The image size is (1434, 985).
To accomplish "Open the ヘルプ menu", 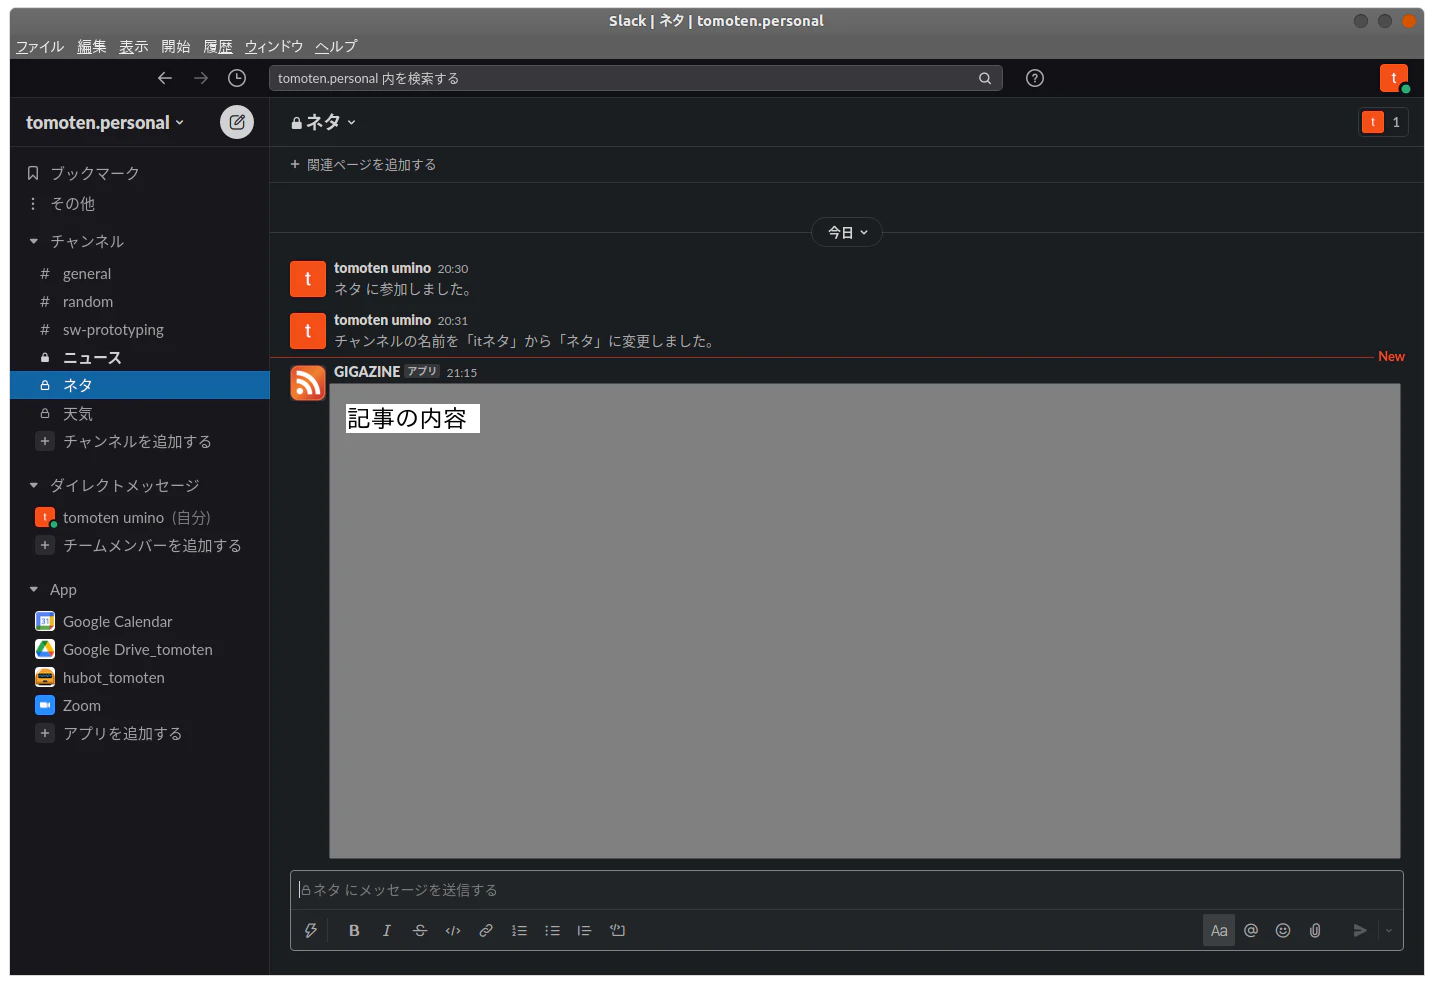I will (x=336, y=46).
